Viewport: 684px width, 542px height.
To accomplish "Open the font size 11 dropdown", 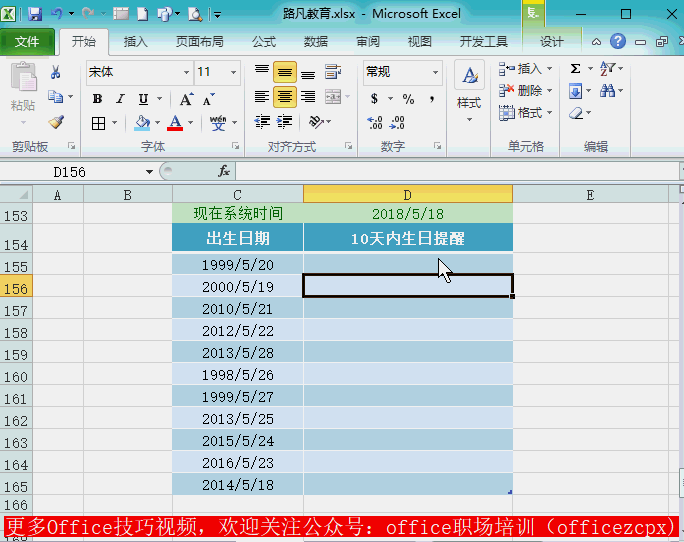I will pos(233,72).
